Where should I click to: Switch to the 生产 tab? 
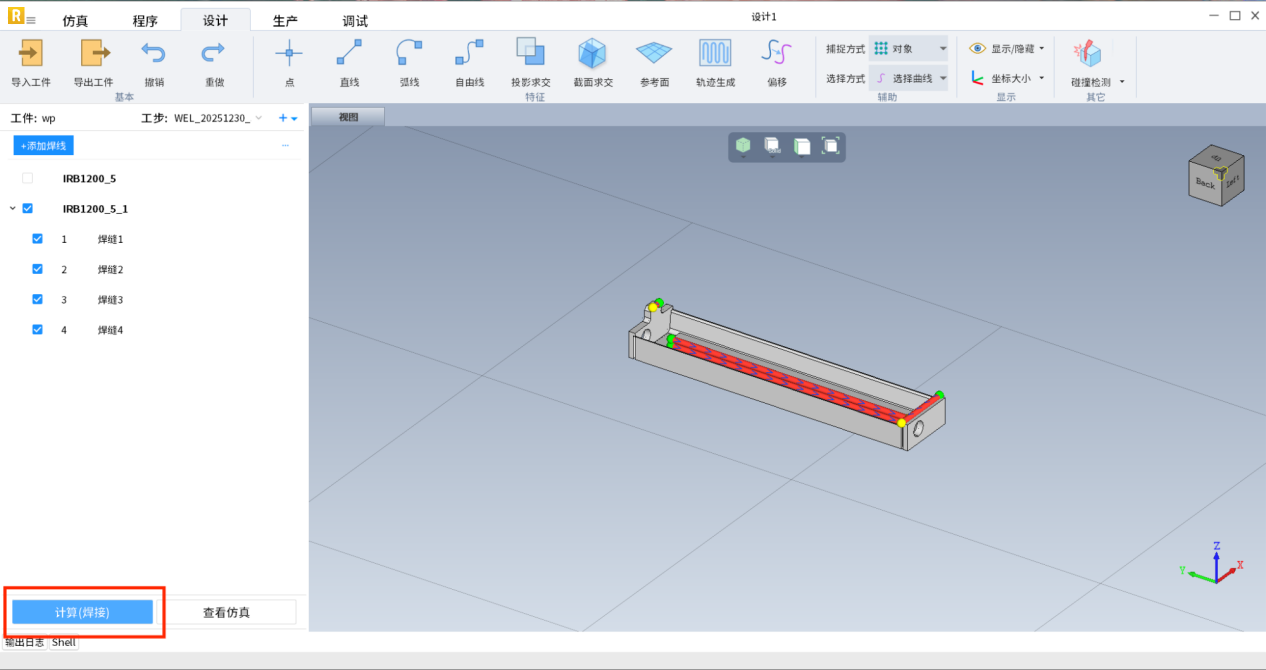pos(285,21)
